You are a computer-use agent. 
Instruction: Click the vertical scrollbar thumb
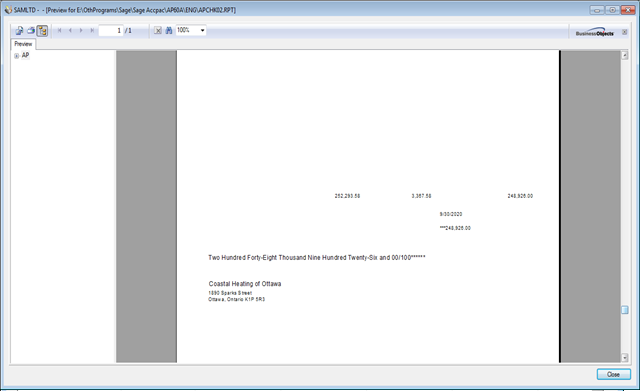click(625, 310)
